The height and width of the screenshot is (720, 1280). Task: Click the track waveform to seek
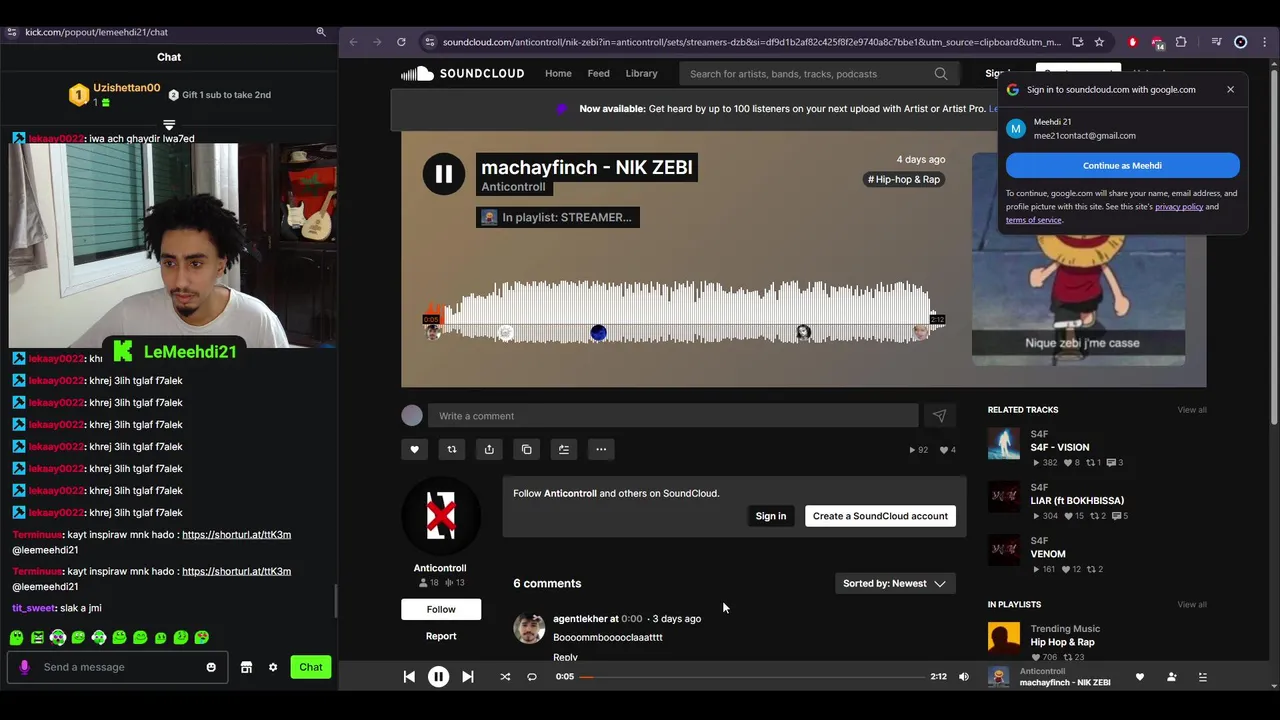point(684,311)
